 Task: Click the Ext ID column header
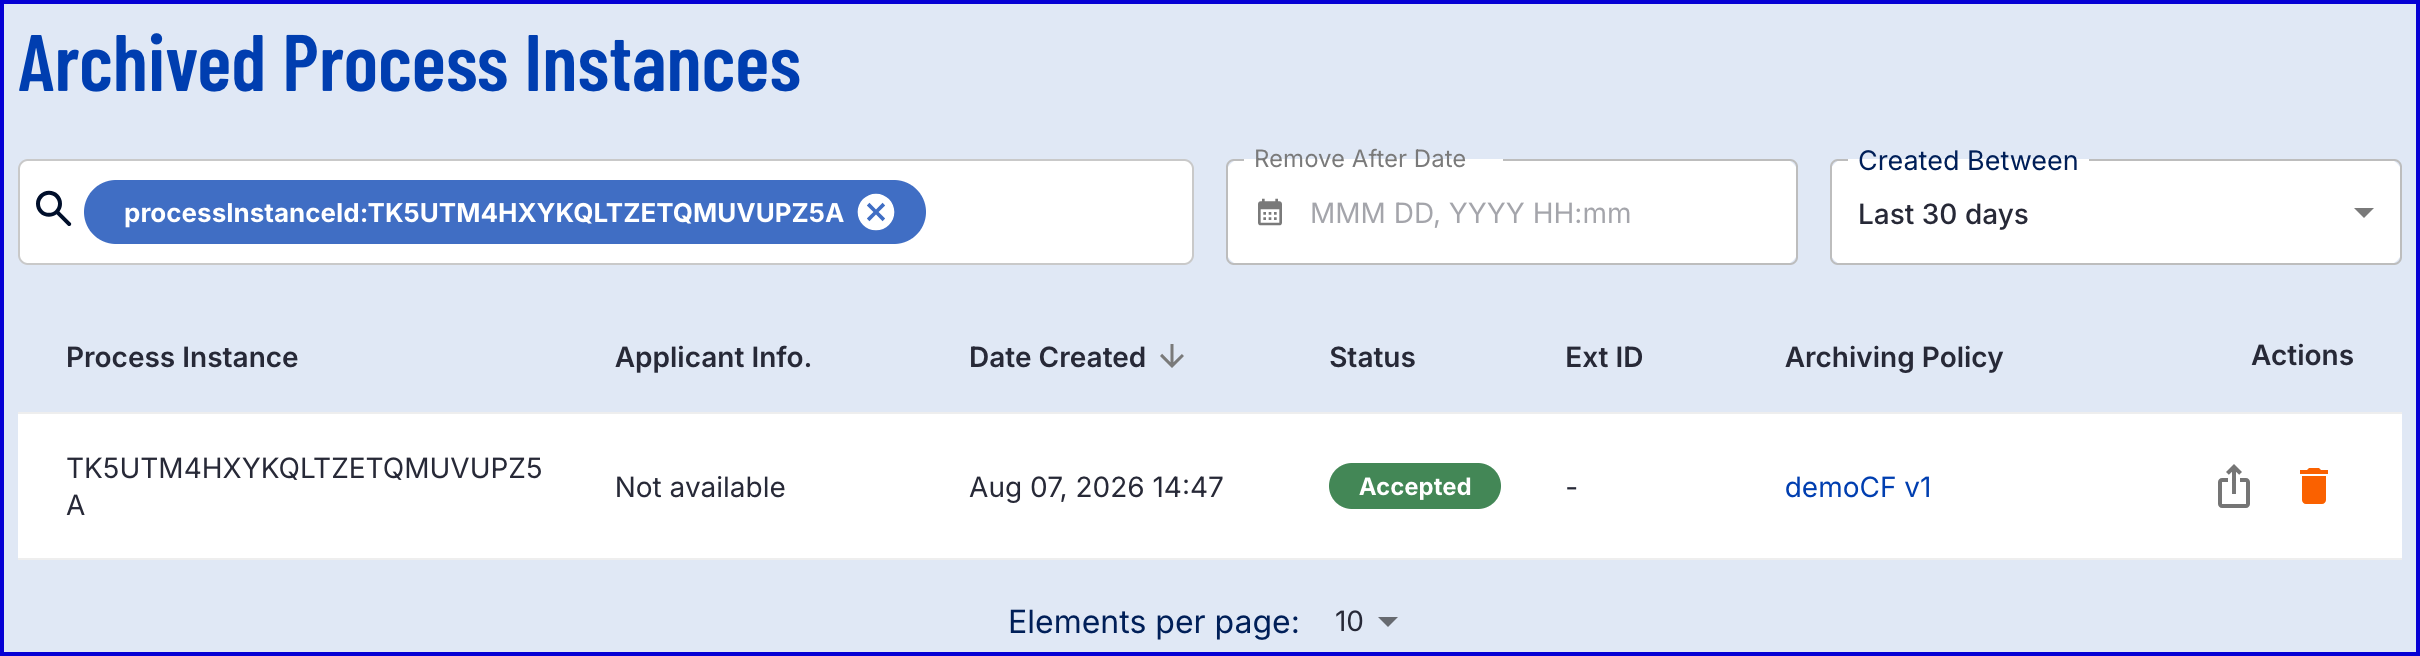pos(1604,357)
